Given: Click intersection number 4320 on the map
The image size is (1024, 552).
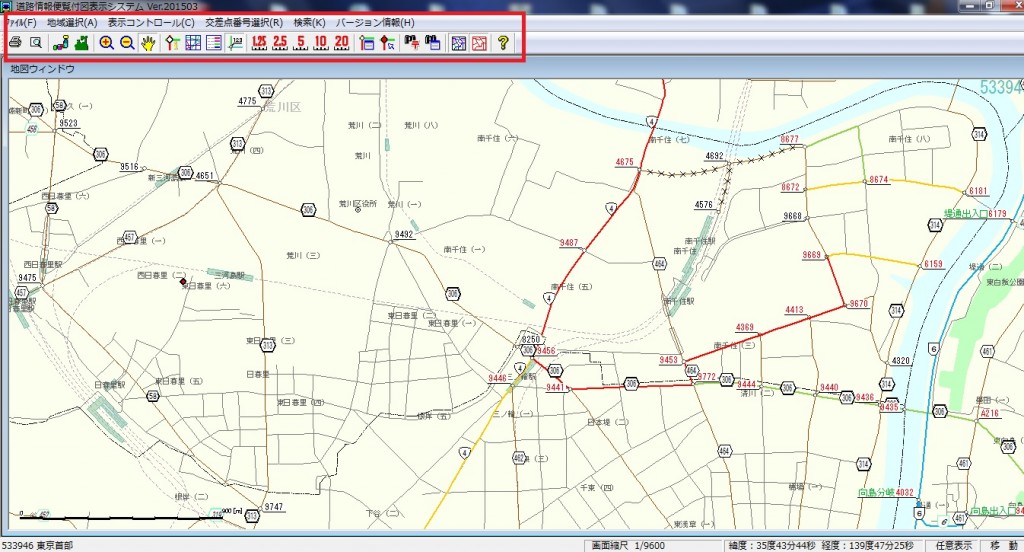Looking at the screenshot, I should click(x=901, y=361).
